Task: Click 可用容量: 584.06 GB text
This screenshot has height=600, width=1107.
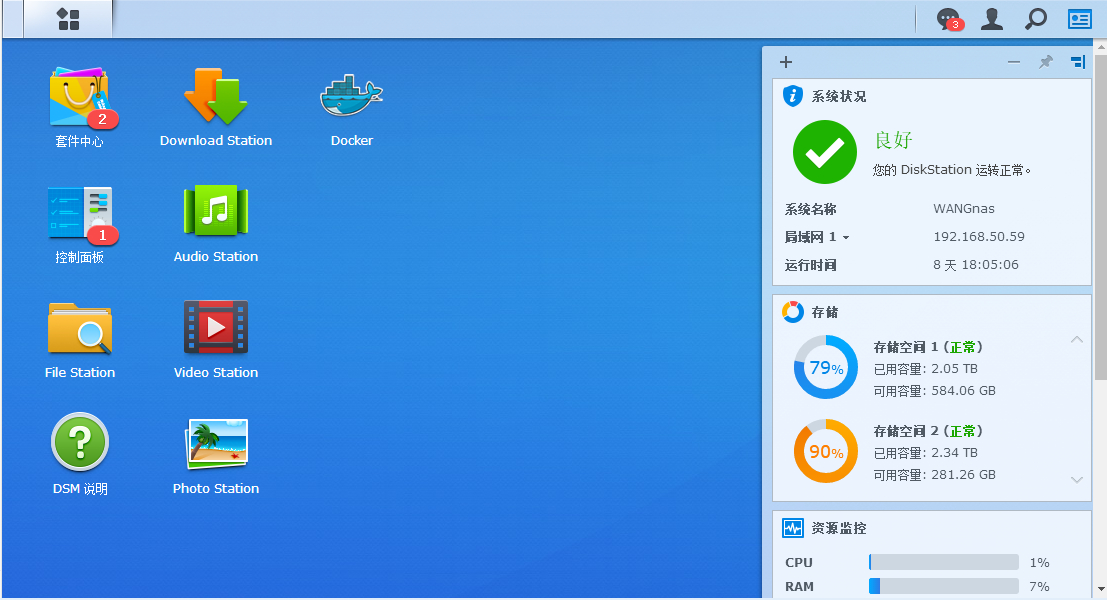Action: pyautogui.click(x=935, y=390)
